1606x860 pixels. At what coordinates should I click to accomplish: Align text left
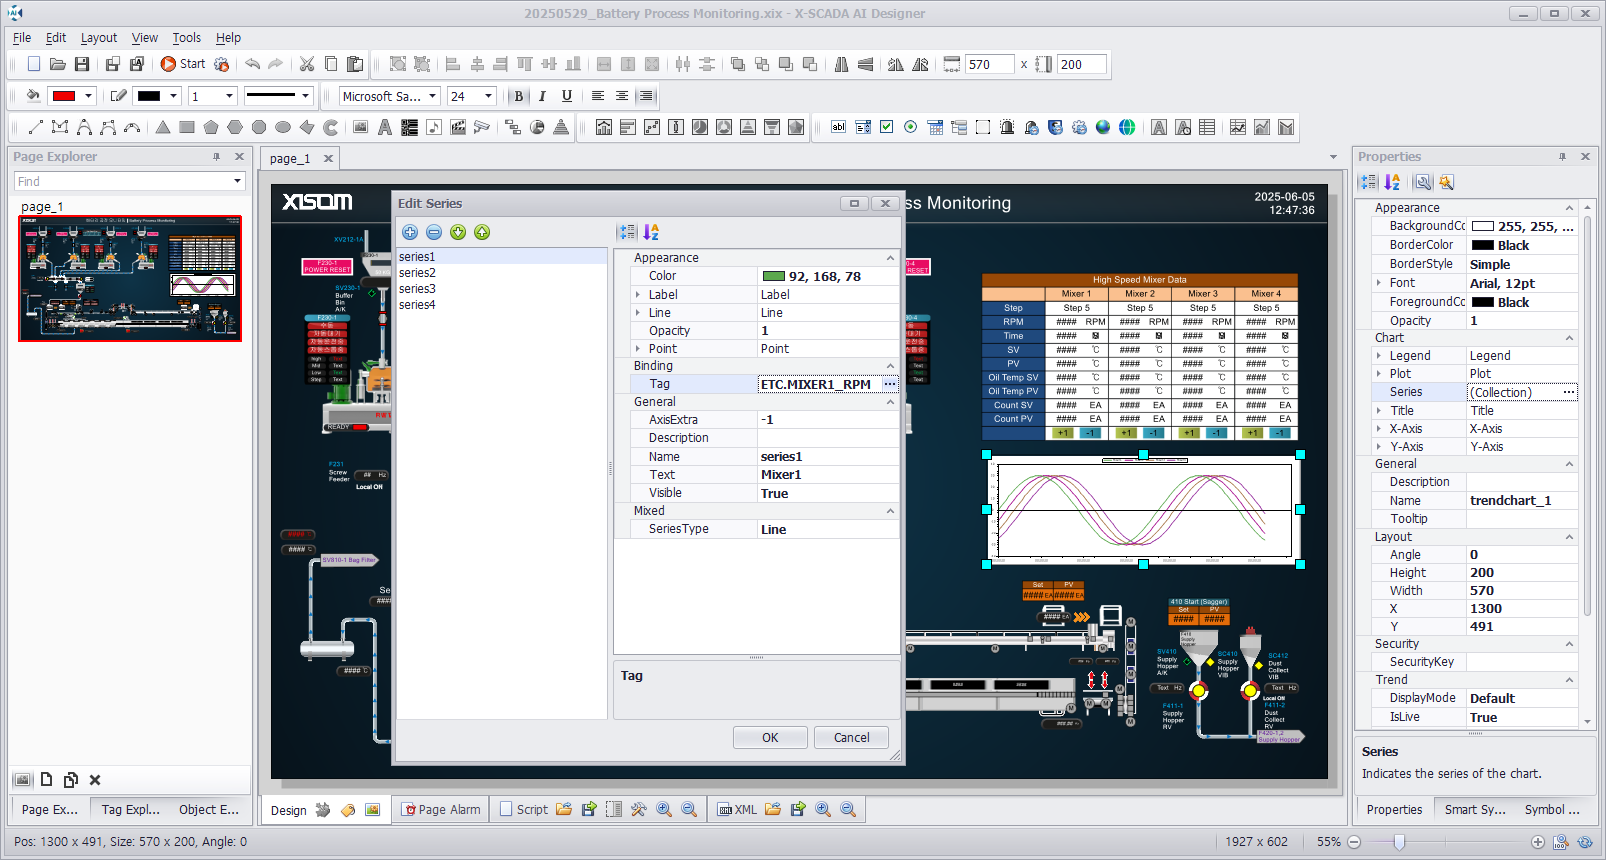click(x=597, y=96)
